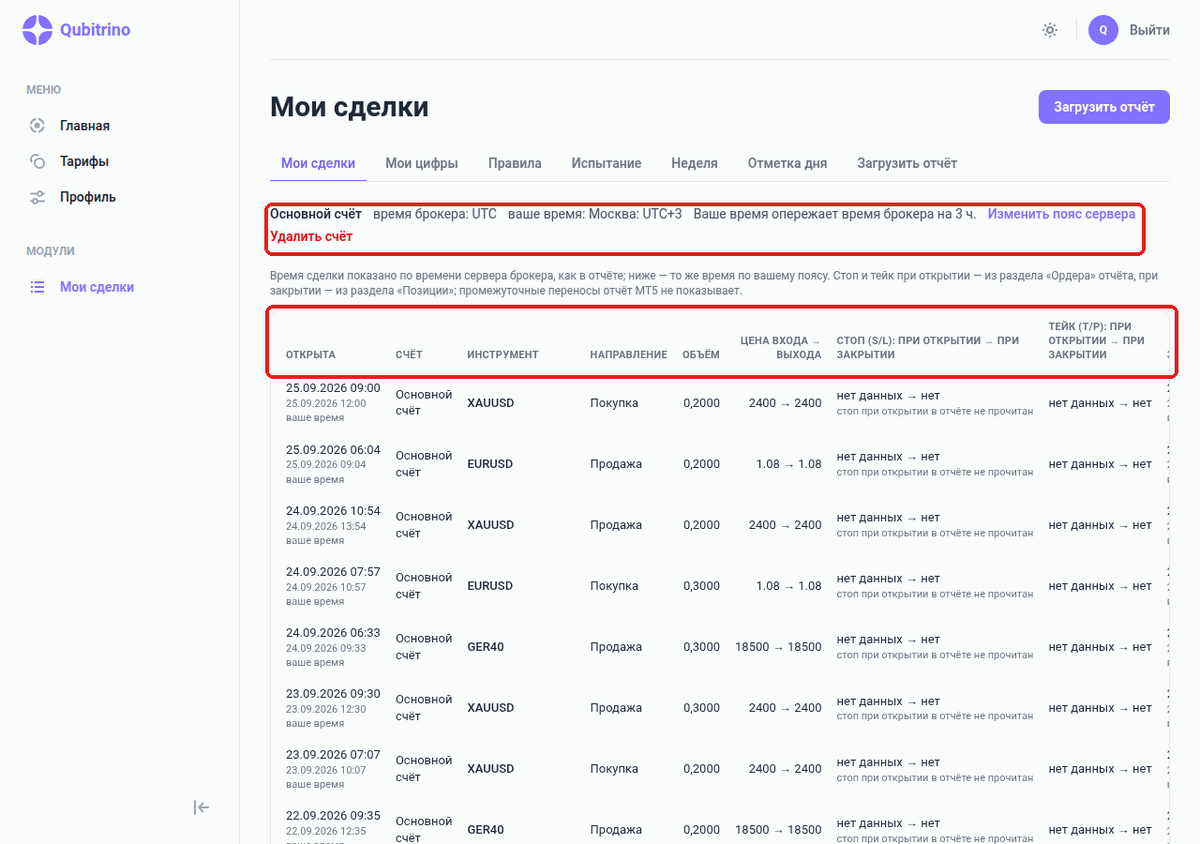
Task: Click 1.08 → 1.08 price in 25.09 06:04 row
Action: (789, 464)
